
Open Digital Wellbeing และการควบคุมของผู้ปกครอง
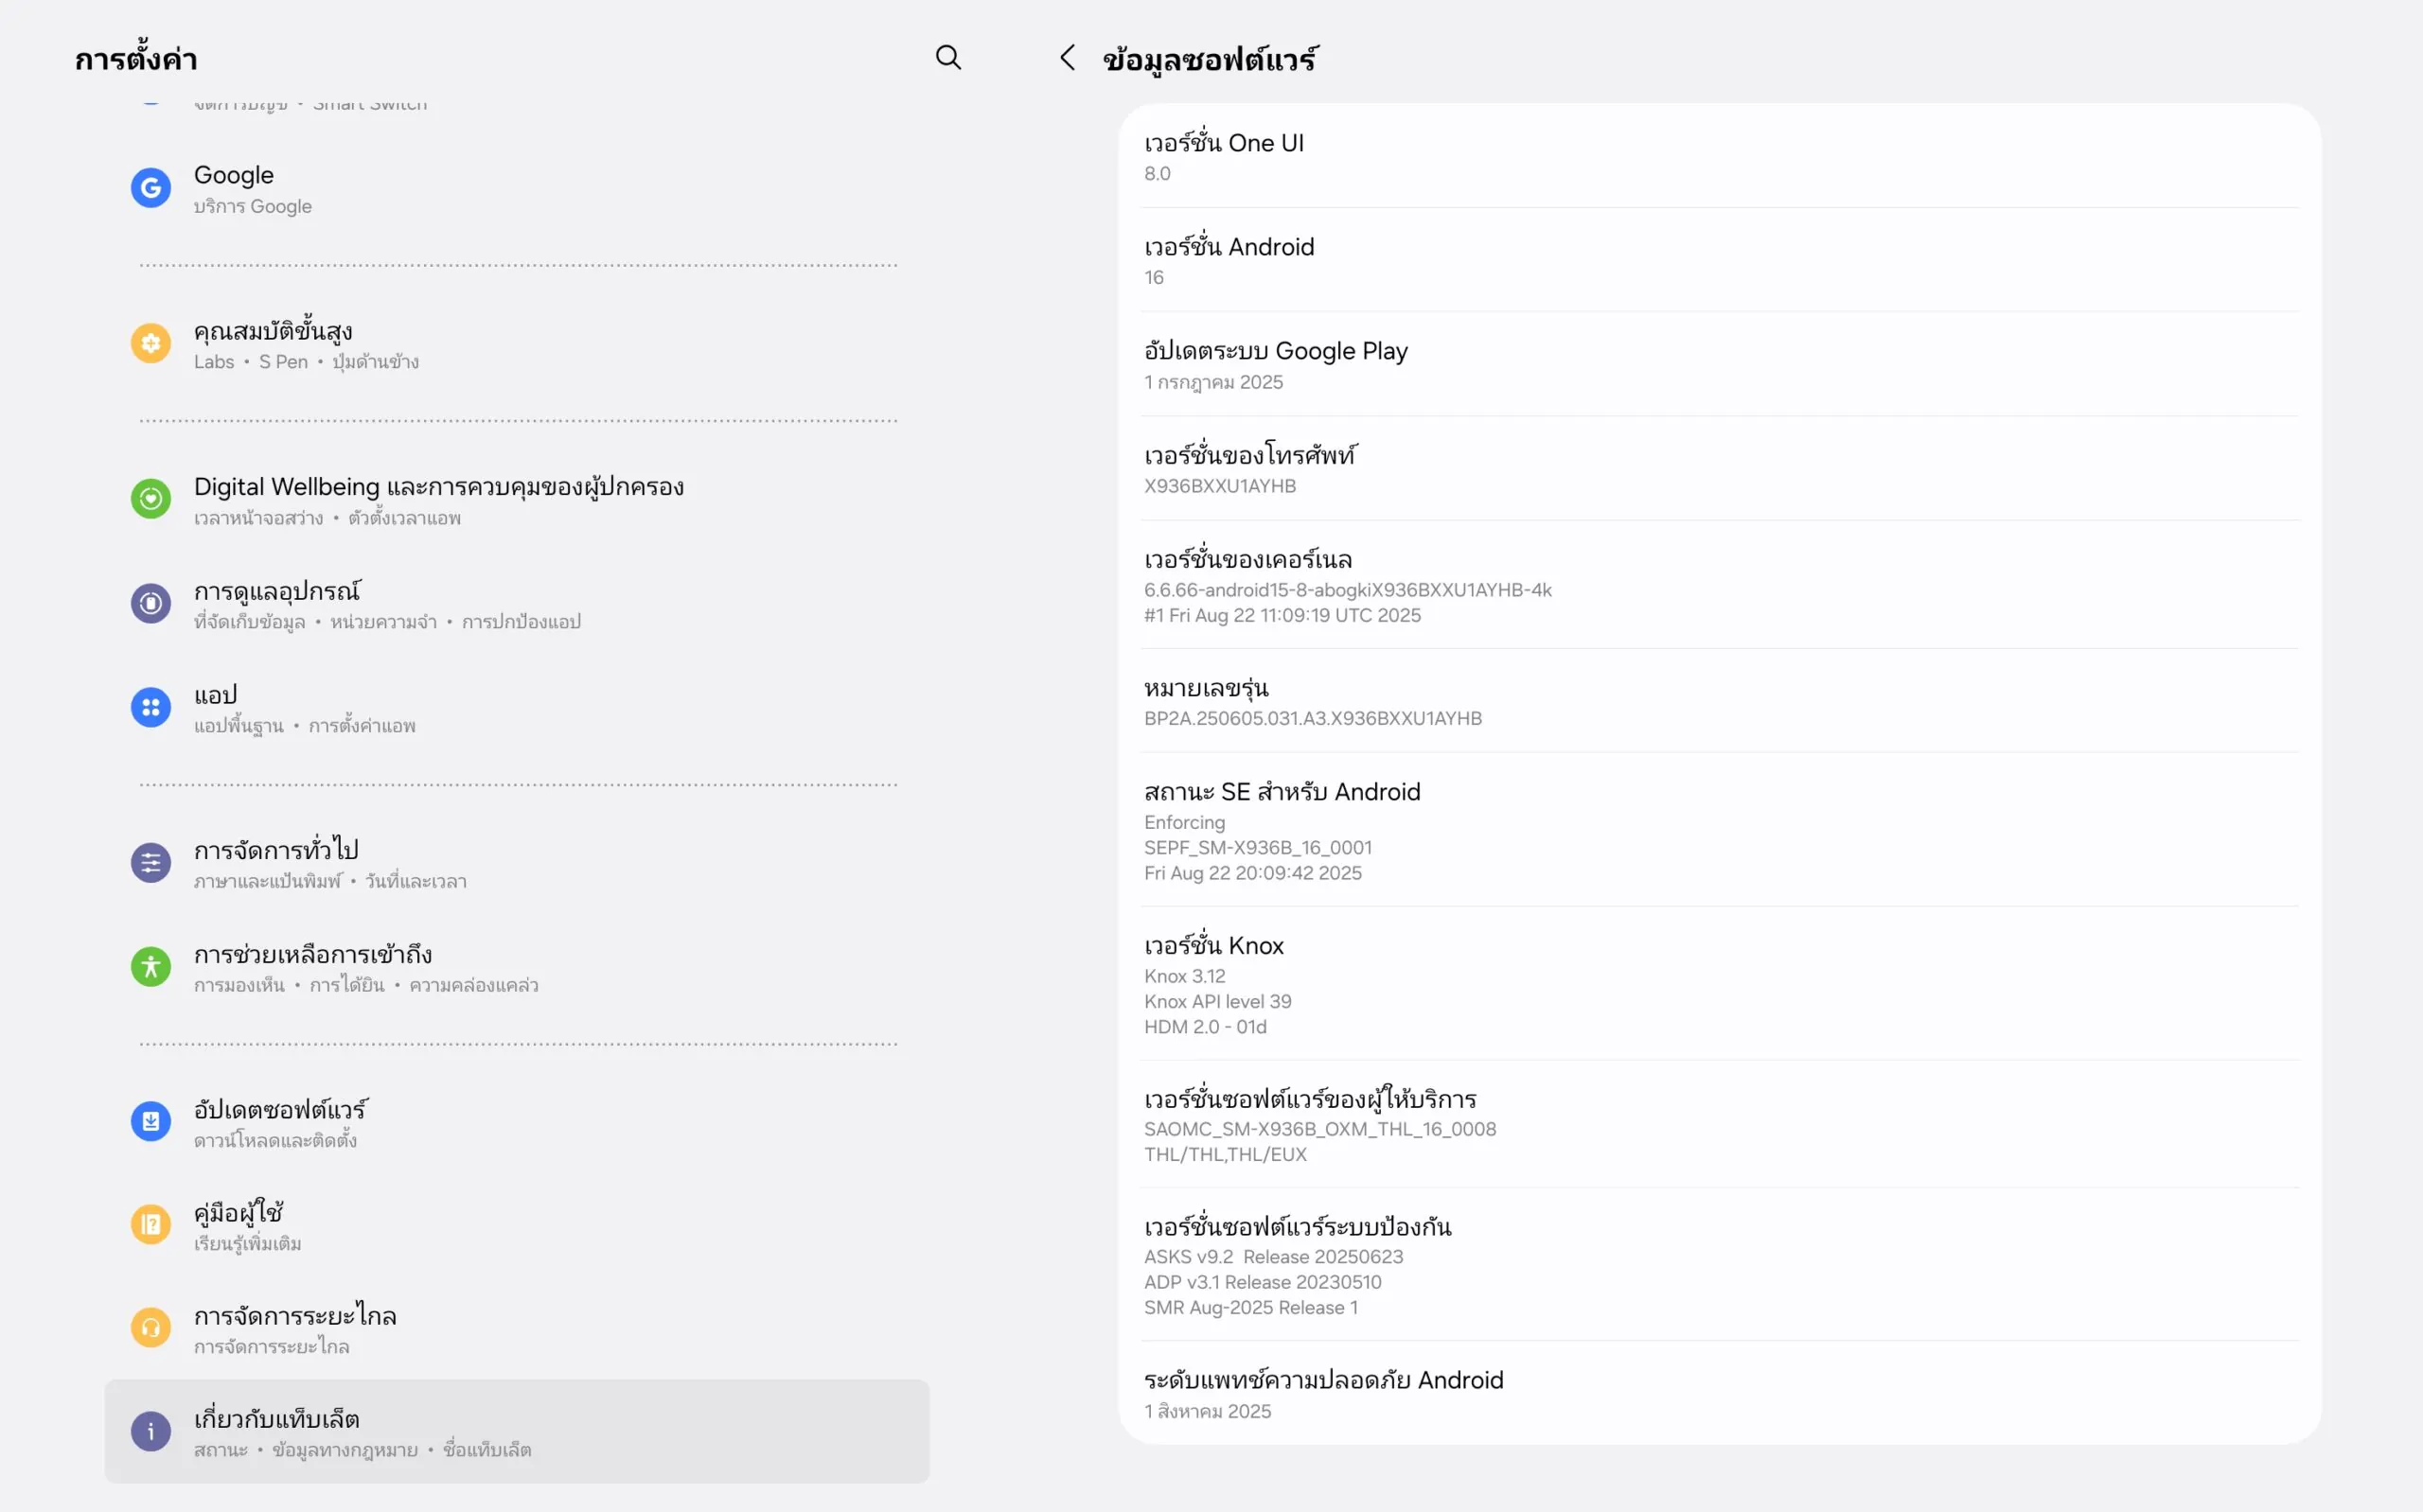tap(517, 499)
